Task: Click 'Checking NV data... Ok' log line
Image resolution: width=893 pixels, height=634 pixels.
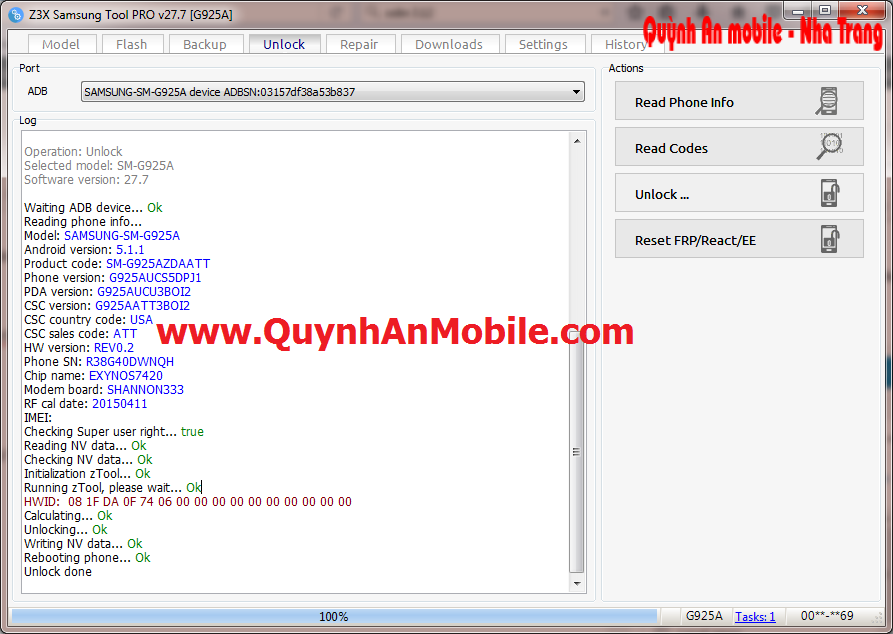Action: tap(88, 460)
